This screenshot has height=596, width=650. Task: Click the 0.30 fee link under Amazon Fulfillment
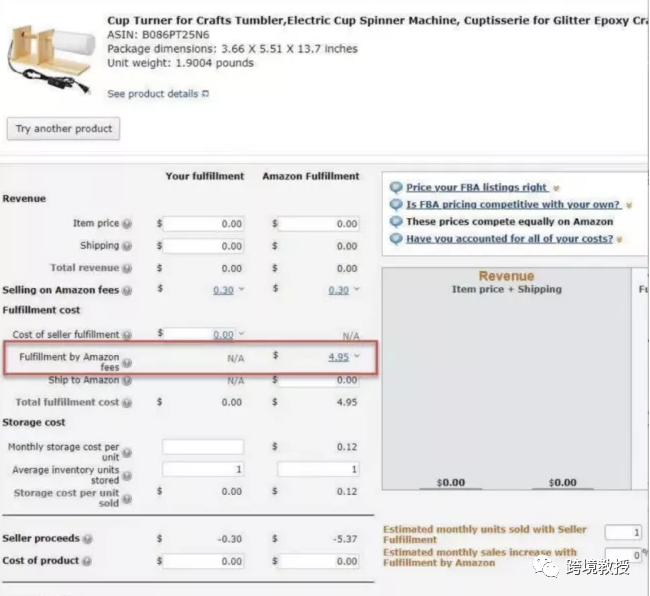tap(339, 290)
